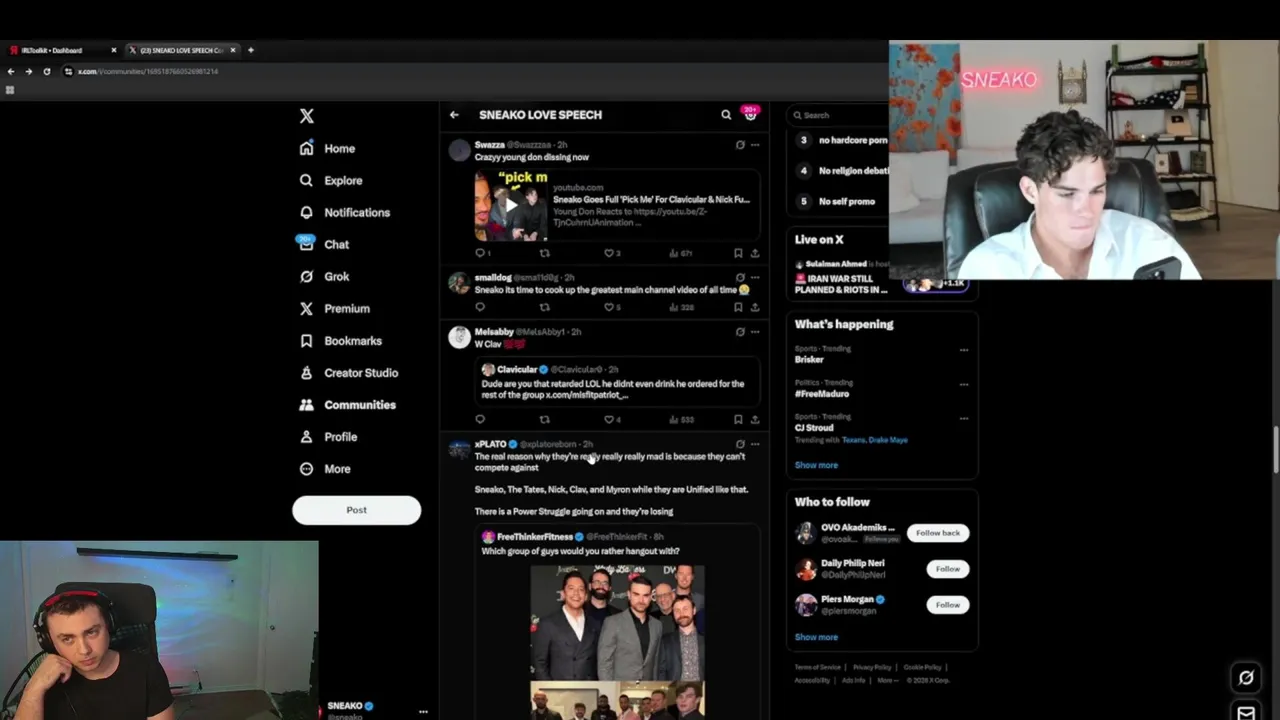1280x720 pixels.
Task: Open more options on xPLATO post
Action: pyautogui.click(x=755, y=444)
